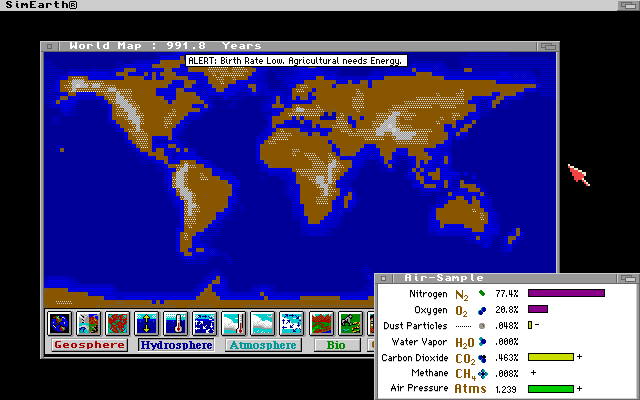Click the Hydrosphere button

pyautogui.click(x=176, y=345)
